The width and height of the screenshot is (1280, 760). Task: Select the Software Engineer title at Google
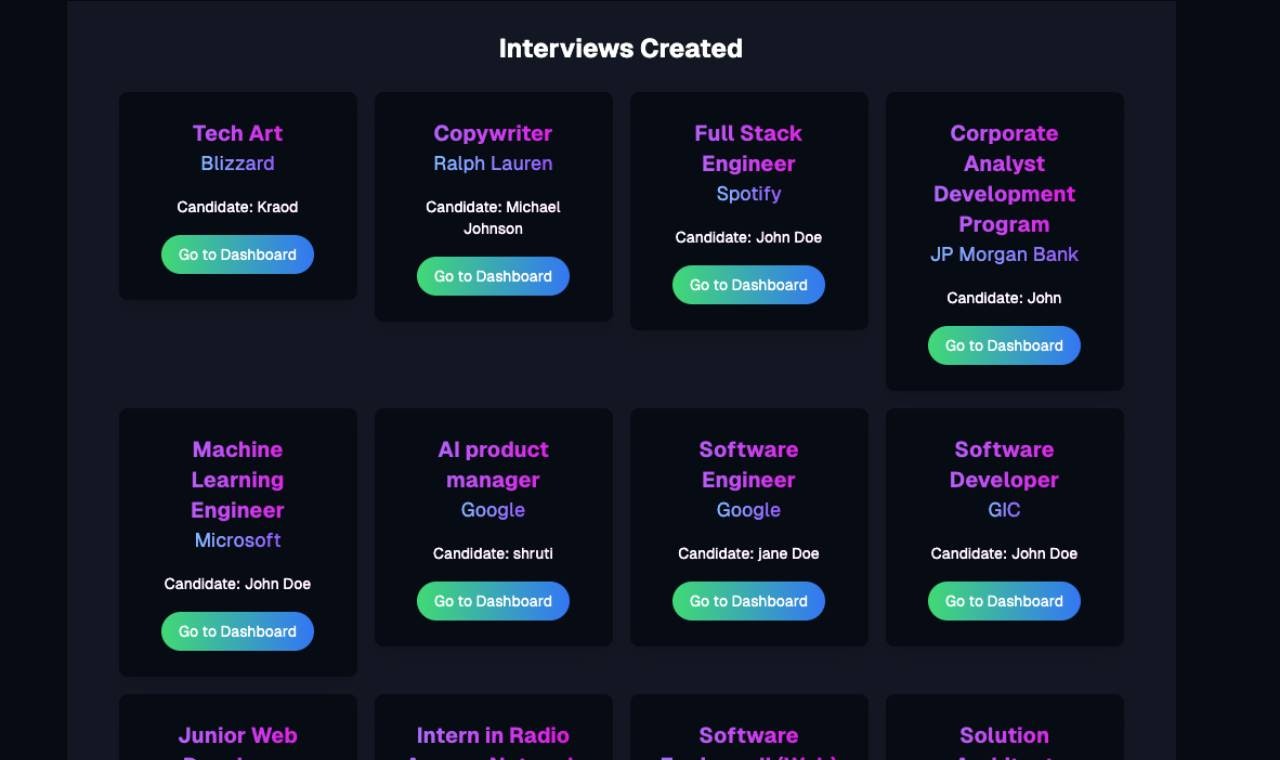pos(748,464)
